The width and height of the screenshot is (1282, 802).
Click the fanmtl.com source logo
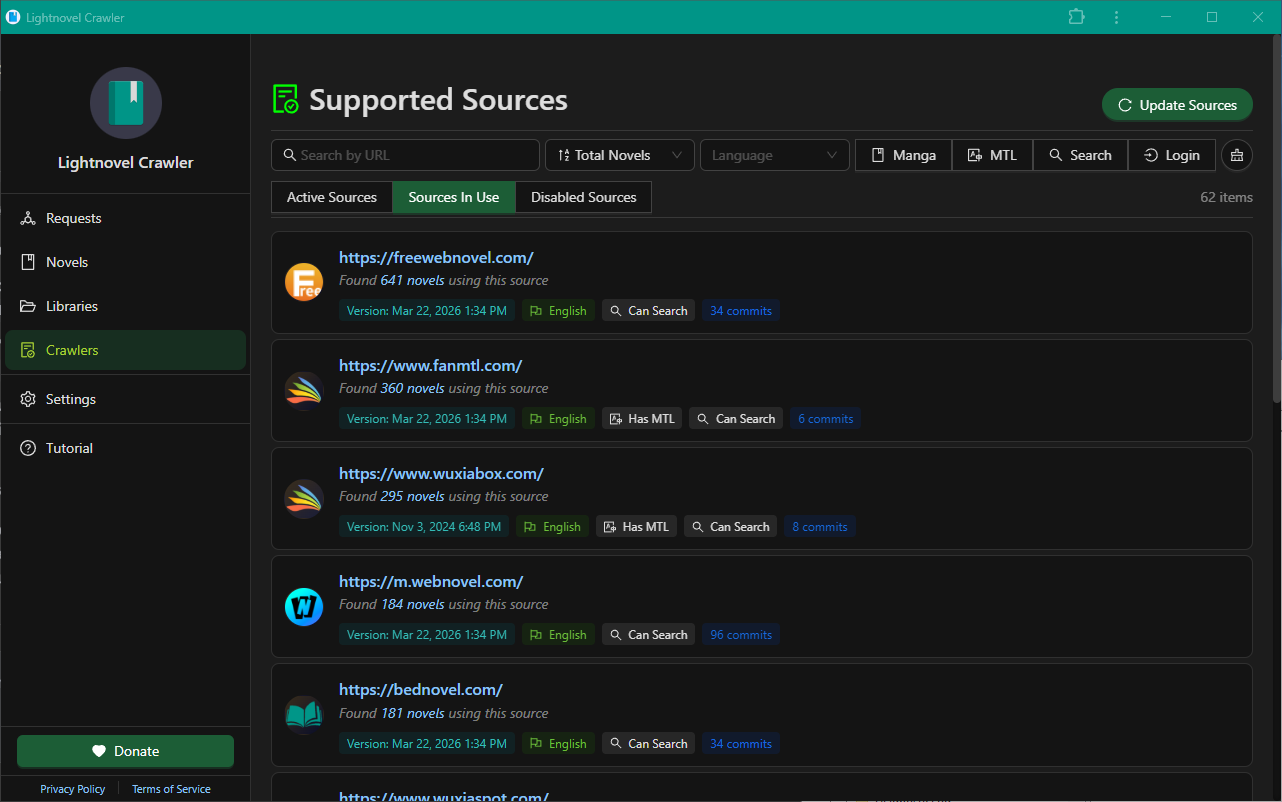(304, 390)
